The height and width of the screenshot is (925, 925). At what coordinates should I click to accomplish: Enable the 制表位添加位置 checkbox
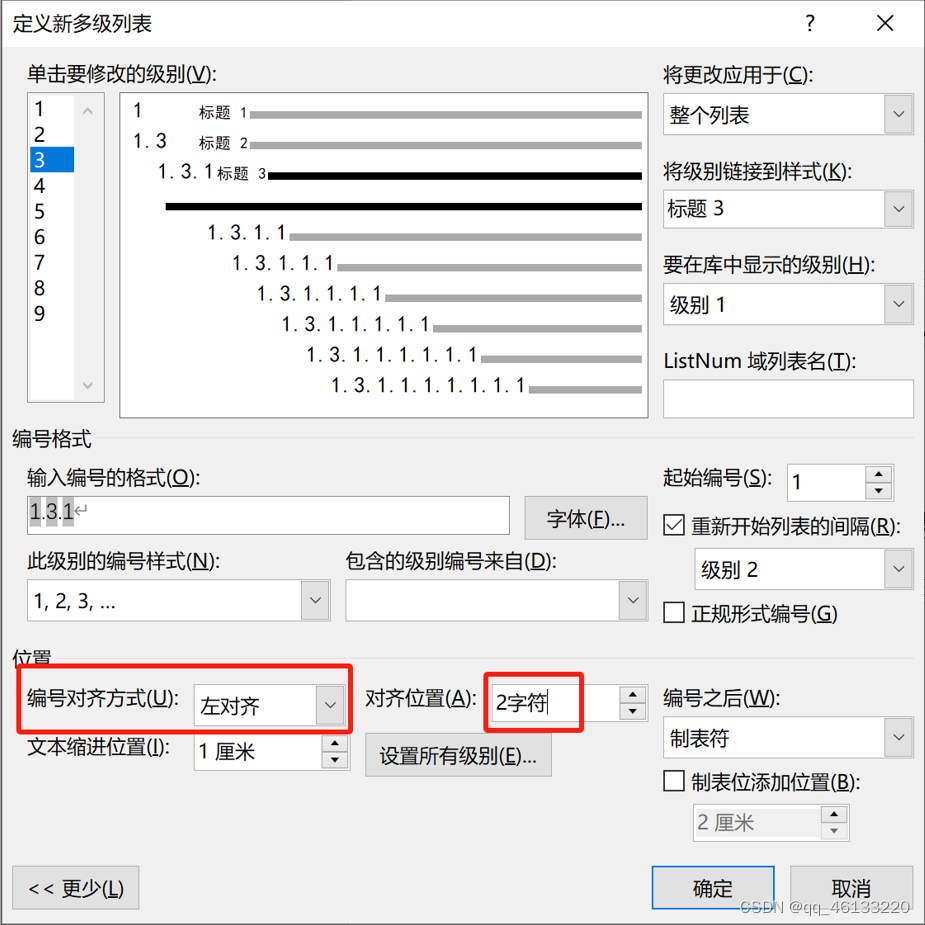[674, 781]
